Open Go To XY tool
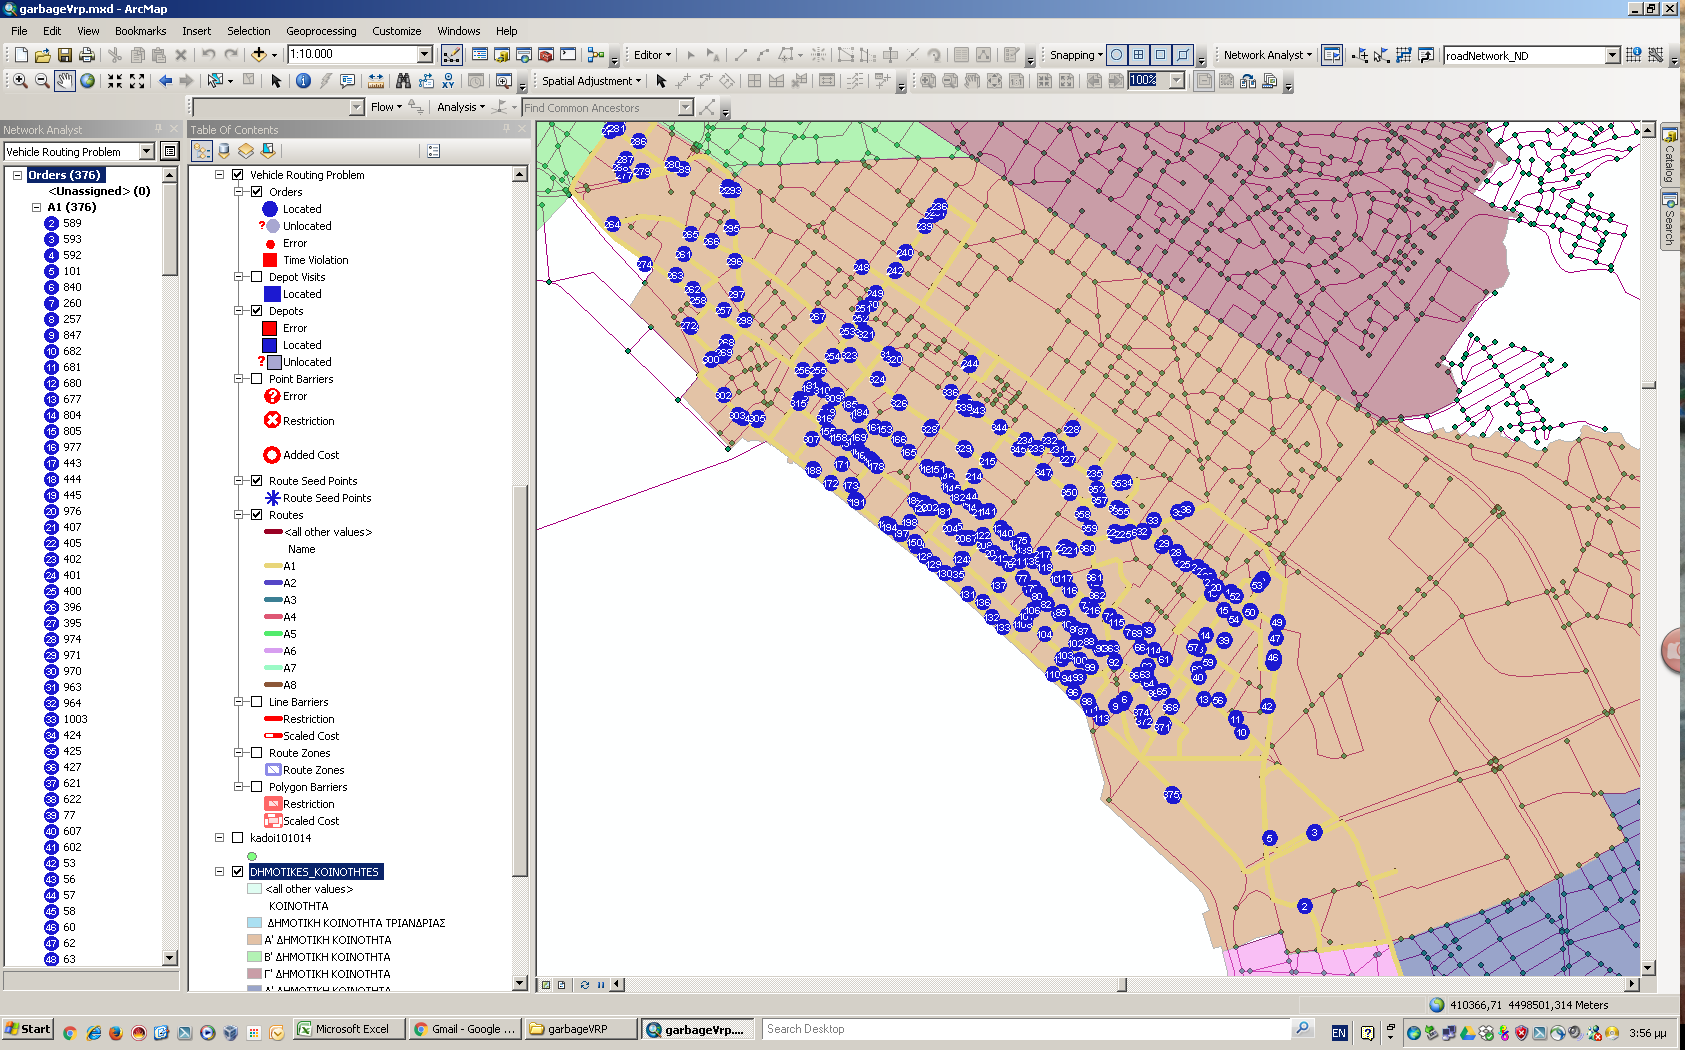The width and height of the screenshot is (1685, 1050). click(x=448, y=81)
